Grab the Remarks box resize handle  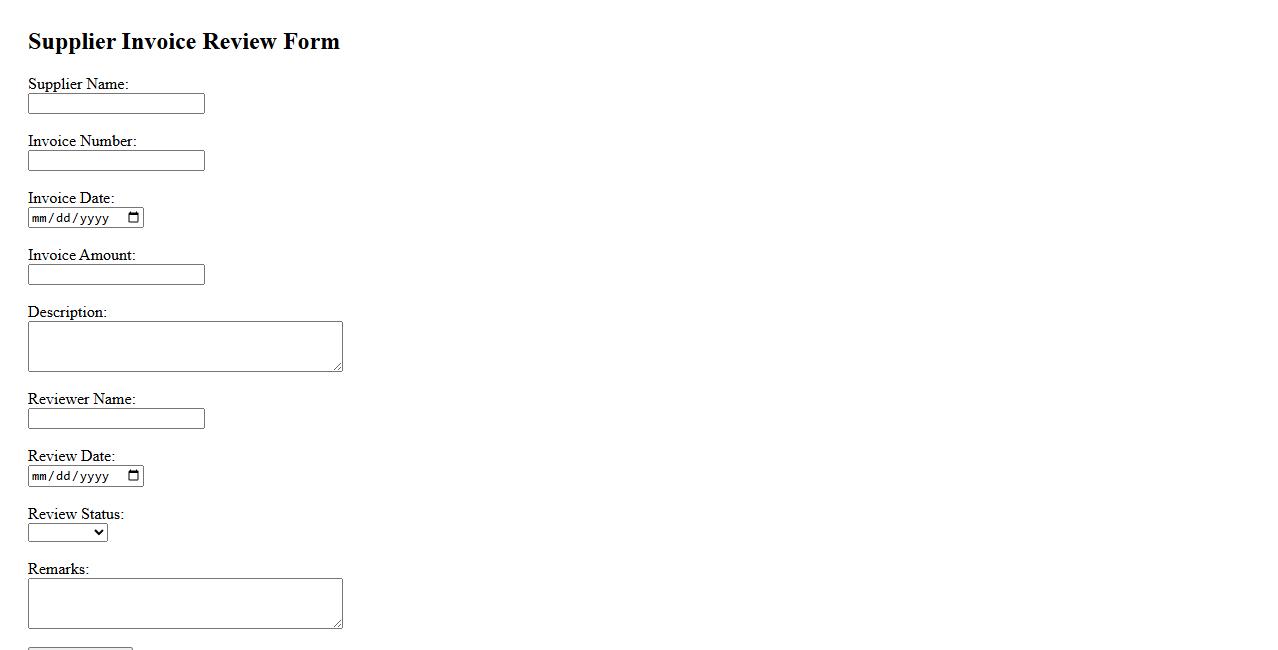coord(338,624)
